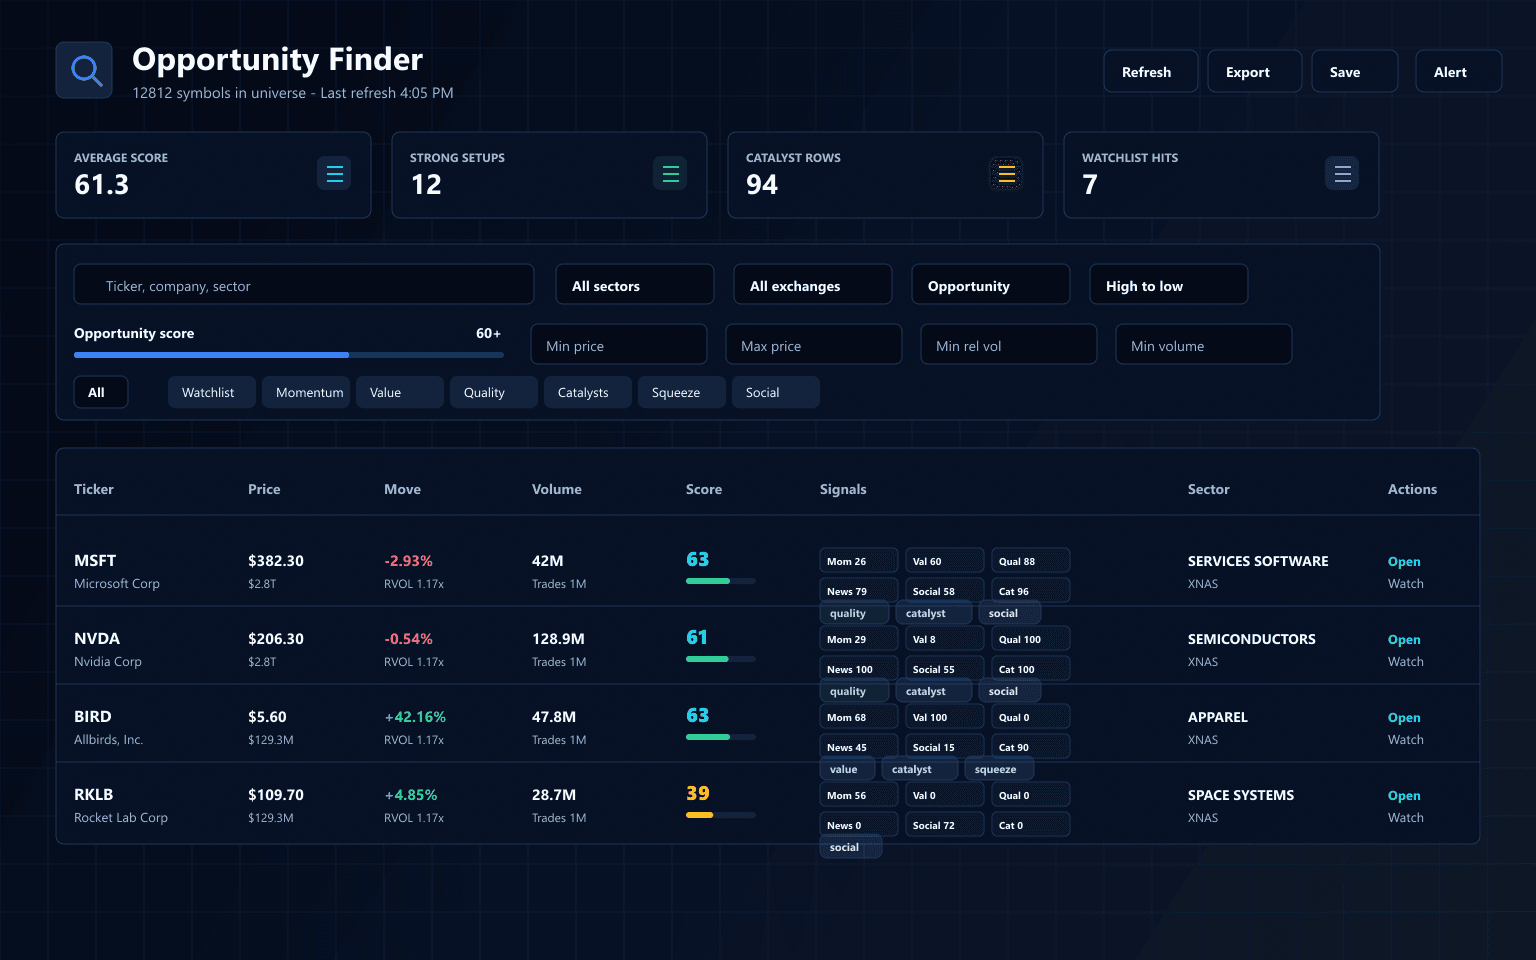Create an Alert
This screenshot has height=960, width=1536.
pos(1458,71)
